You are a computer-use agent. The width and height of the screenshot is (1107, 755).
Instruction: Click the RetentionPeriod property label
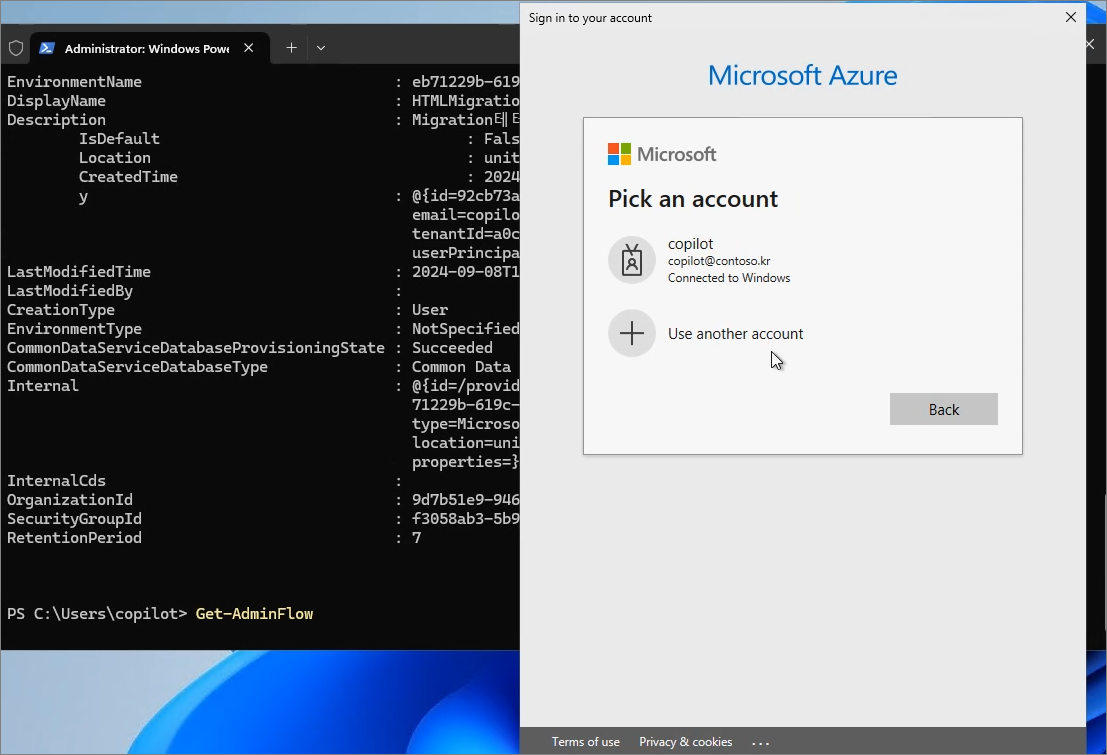[x=74, y=538]
